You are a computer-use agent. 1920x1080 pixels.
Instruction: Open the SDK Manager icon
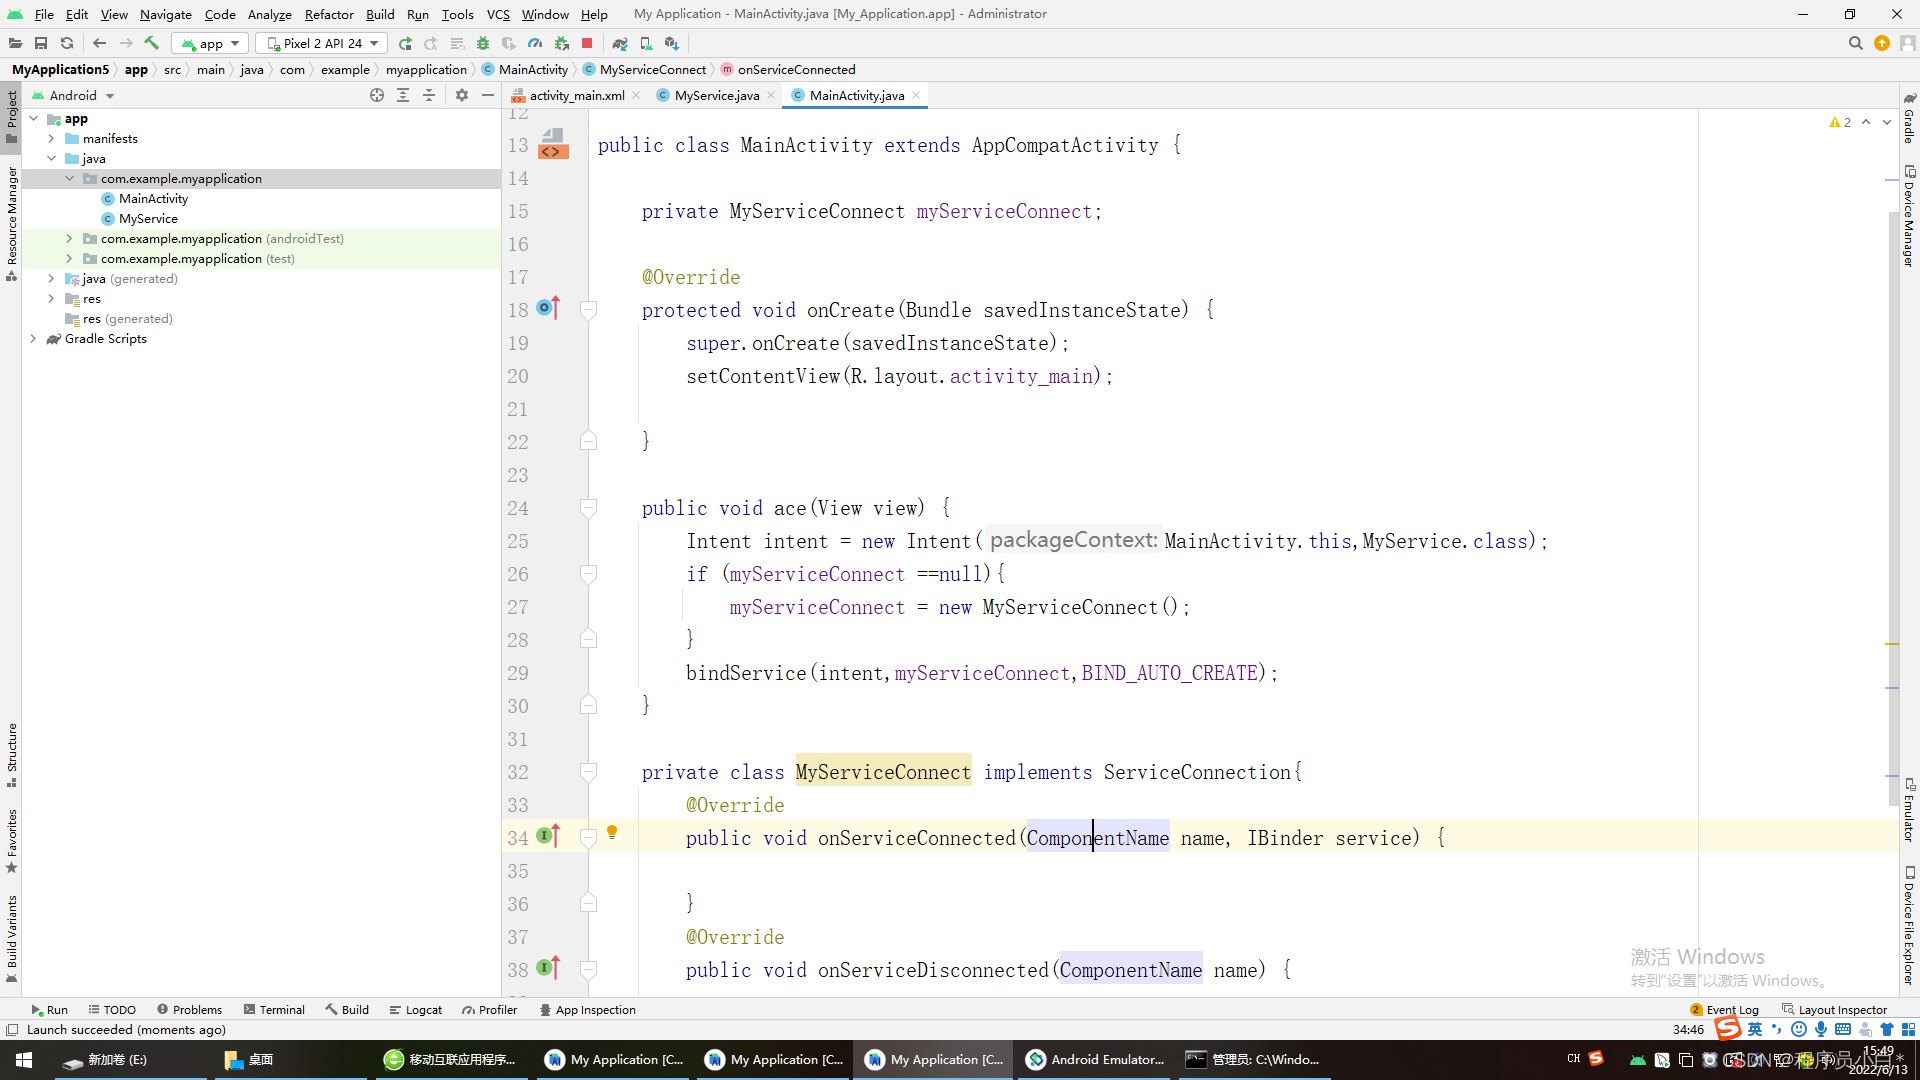(x=672, y=43)
